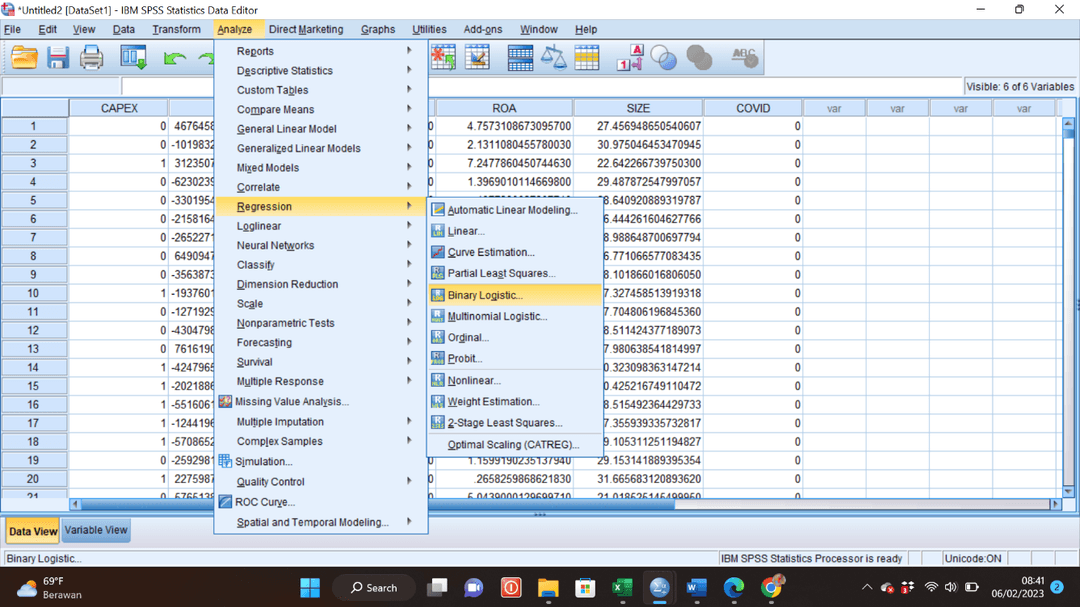Expand the Correlate submenu
Screen dimensions: 1080x607
pos(321,187)
